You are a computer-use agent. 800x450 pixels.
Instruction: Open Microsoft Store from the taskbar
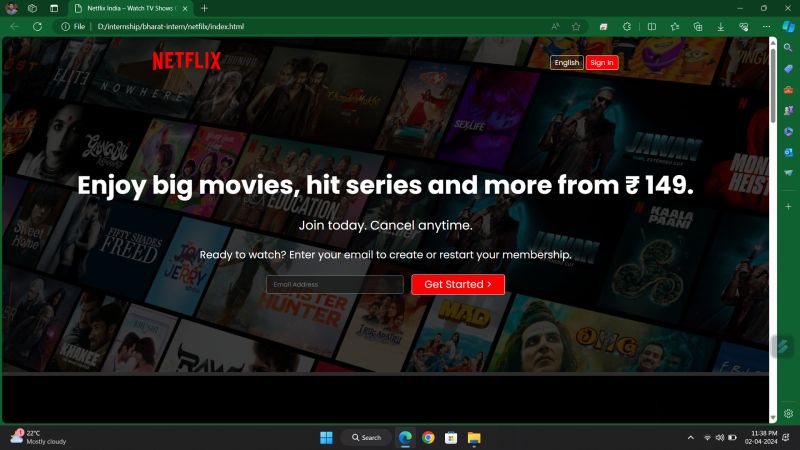pos(451,438)
